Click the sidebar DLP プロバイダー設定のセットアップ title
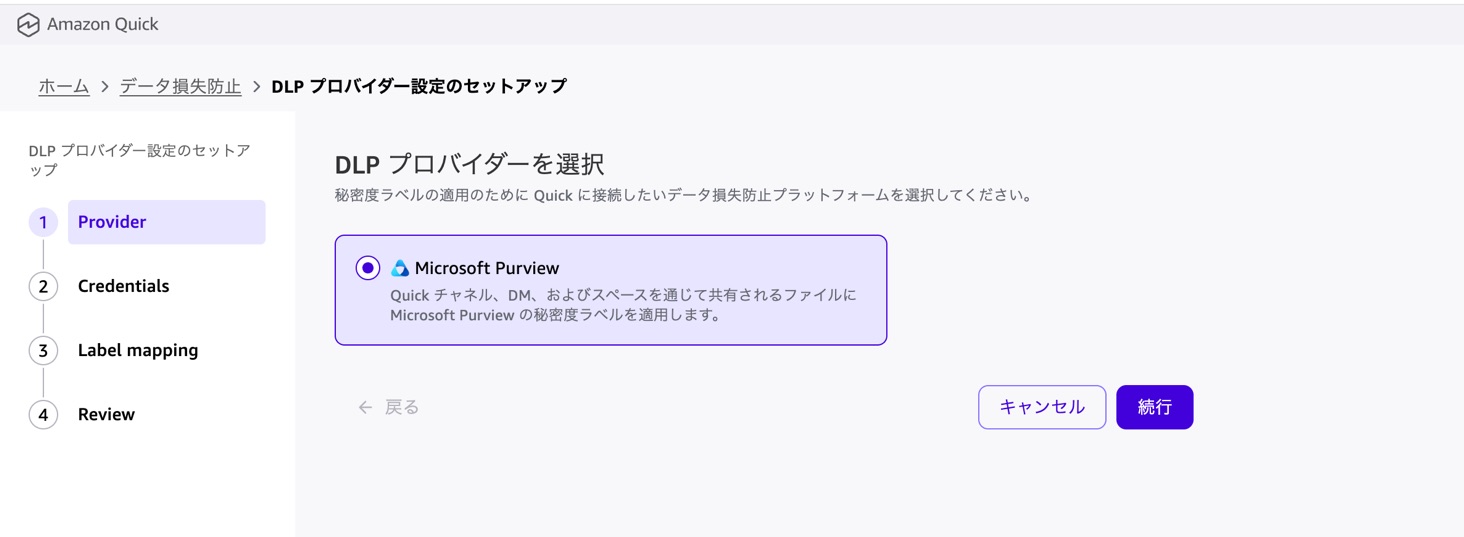The width and height of the screenshot is (1464, 537). click(140, 160)
